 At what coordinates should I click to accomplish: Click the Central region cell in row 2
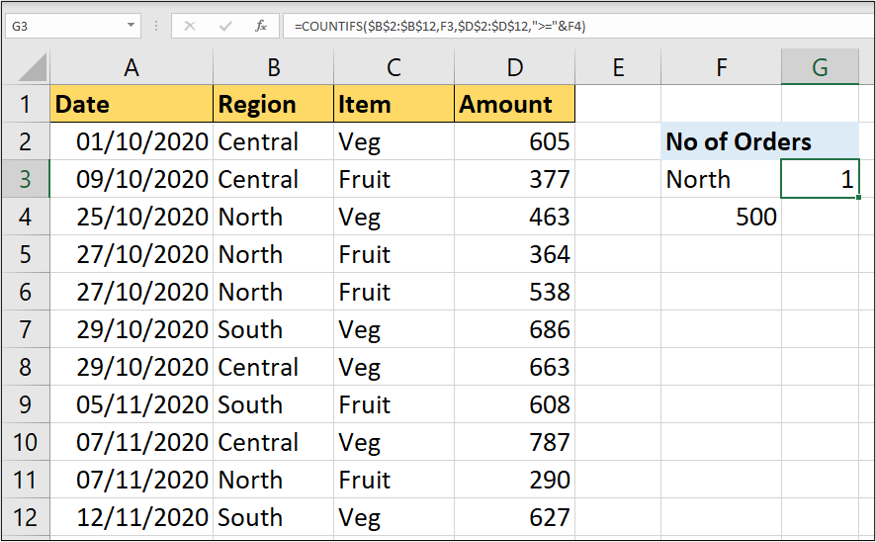[x=273, y=141]
